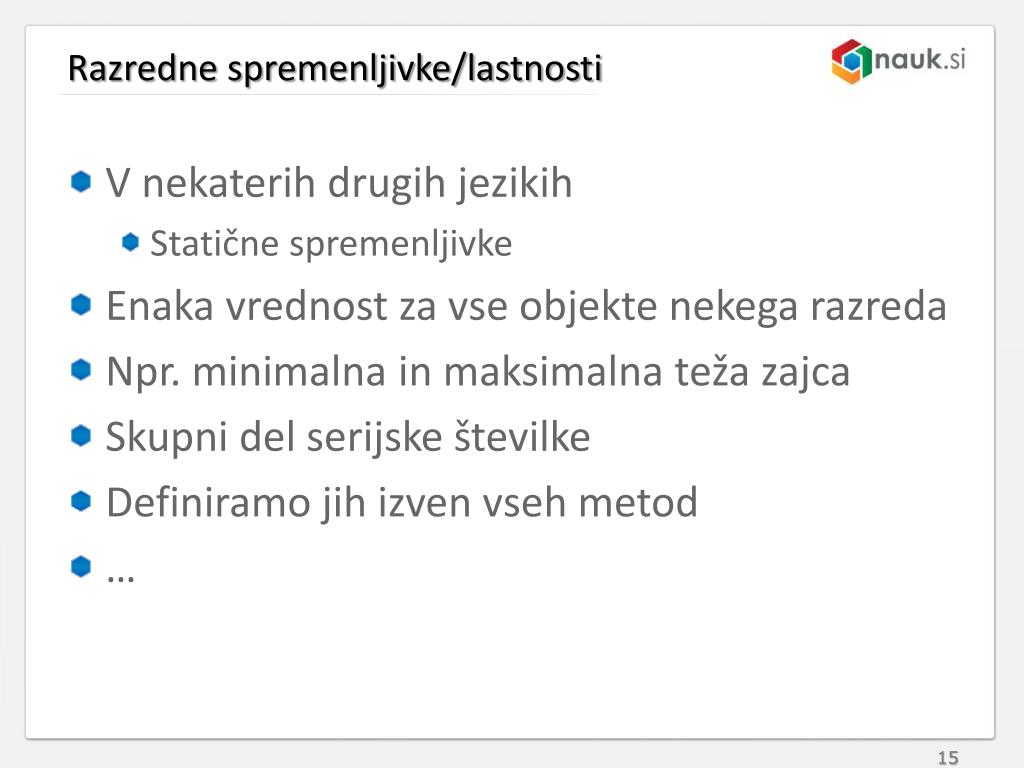This screenshot has height=768, width=1024.
Task: Select the line Enaka vrednost za vse objekte
Action: (x=526, y=306)
